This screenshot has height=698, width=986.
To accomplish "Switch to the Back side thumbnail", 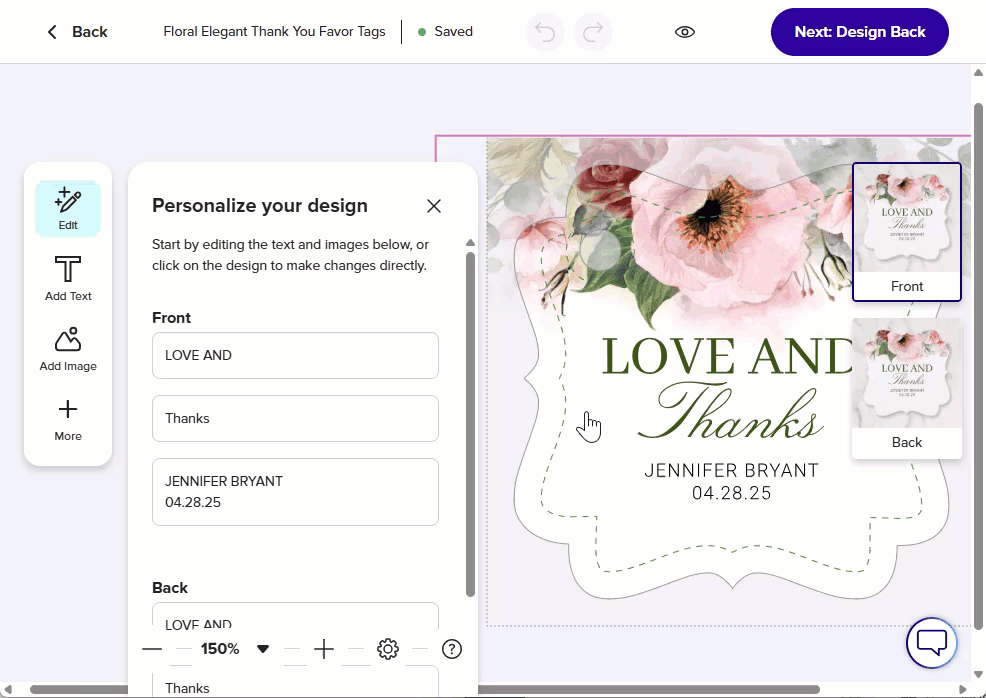I will tap(906, 388).
